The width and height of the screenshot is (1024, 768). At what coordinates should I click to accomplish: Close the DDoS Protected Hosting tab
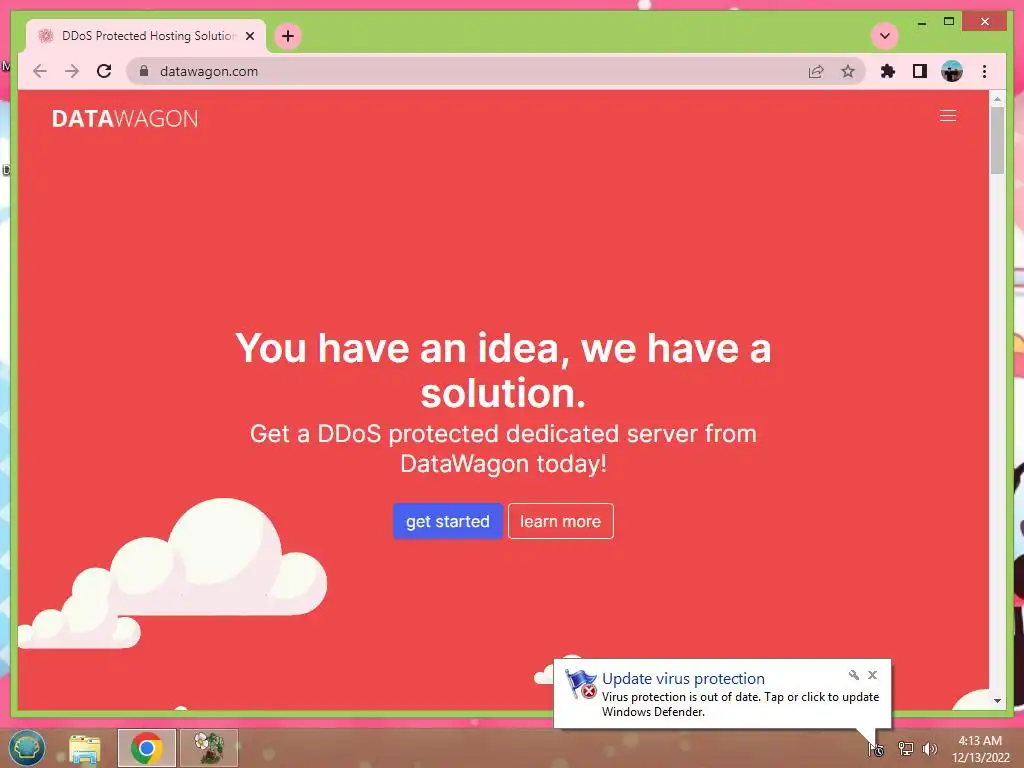pyautogui.click(x=250, y=36)
